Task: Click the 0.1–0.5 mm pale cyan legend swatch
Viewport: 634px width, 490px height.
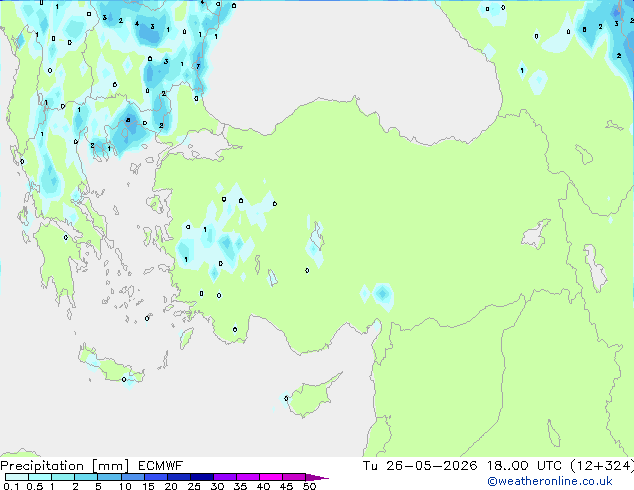Action: coord(17,477)
